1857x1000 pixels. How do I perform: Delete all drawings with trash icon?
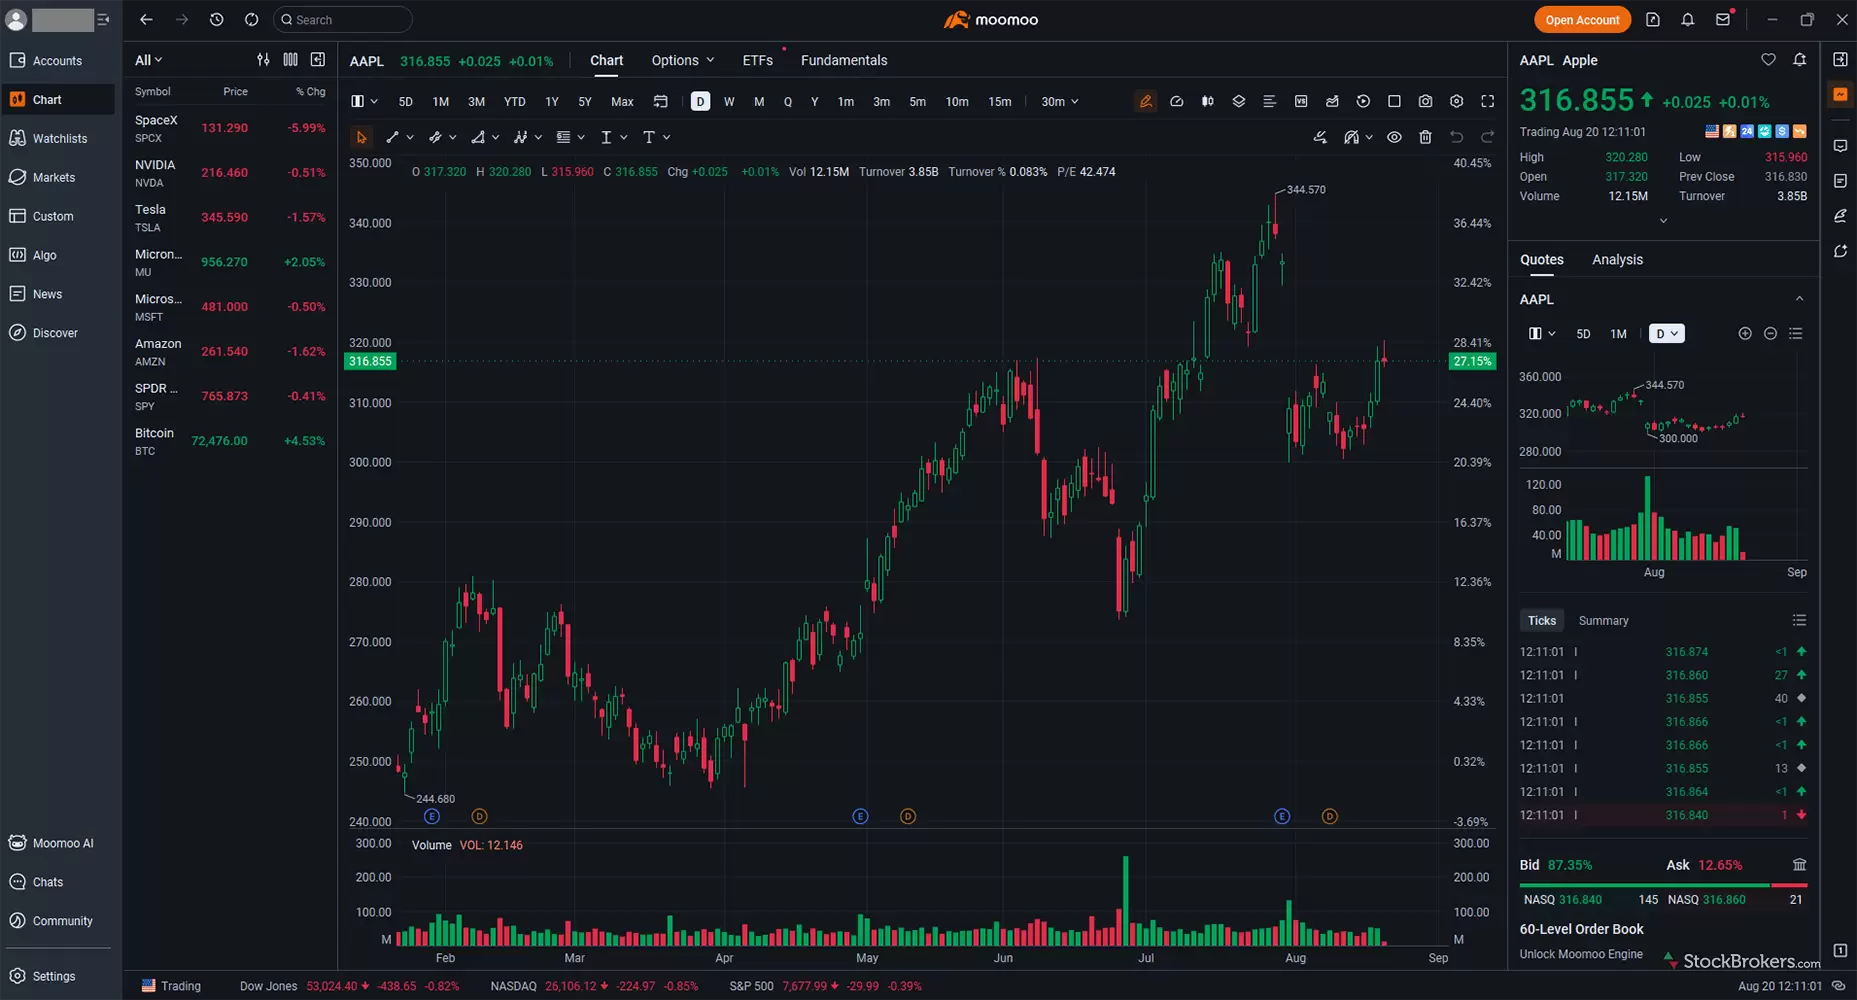pos(1425,137)
